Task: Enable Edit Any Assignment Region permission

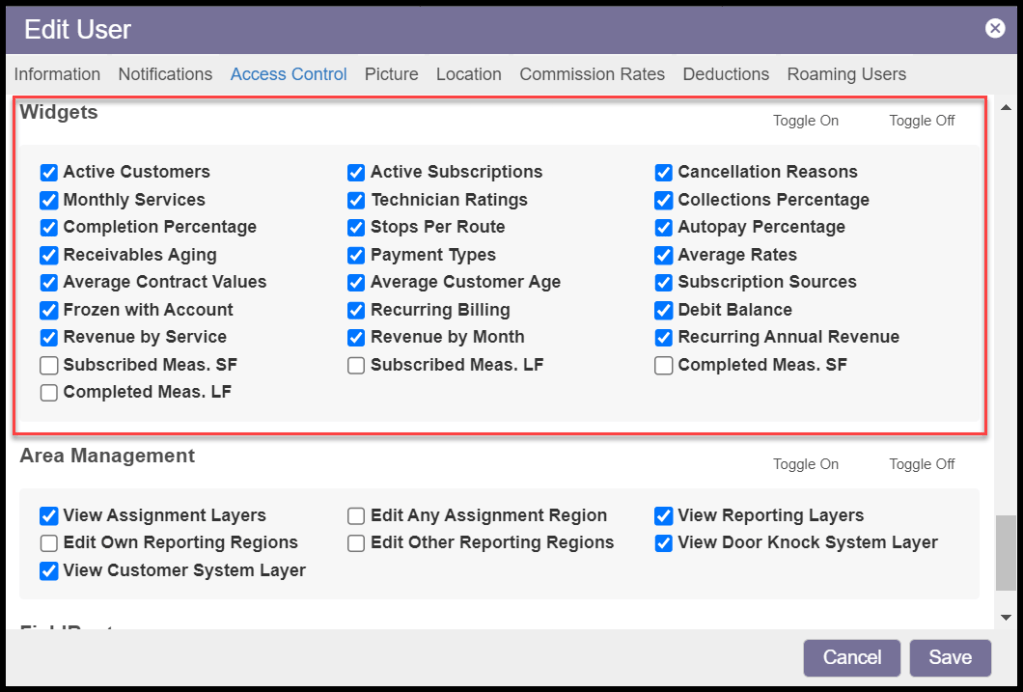Action: [356, 516]
